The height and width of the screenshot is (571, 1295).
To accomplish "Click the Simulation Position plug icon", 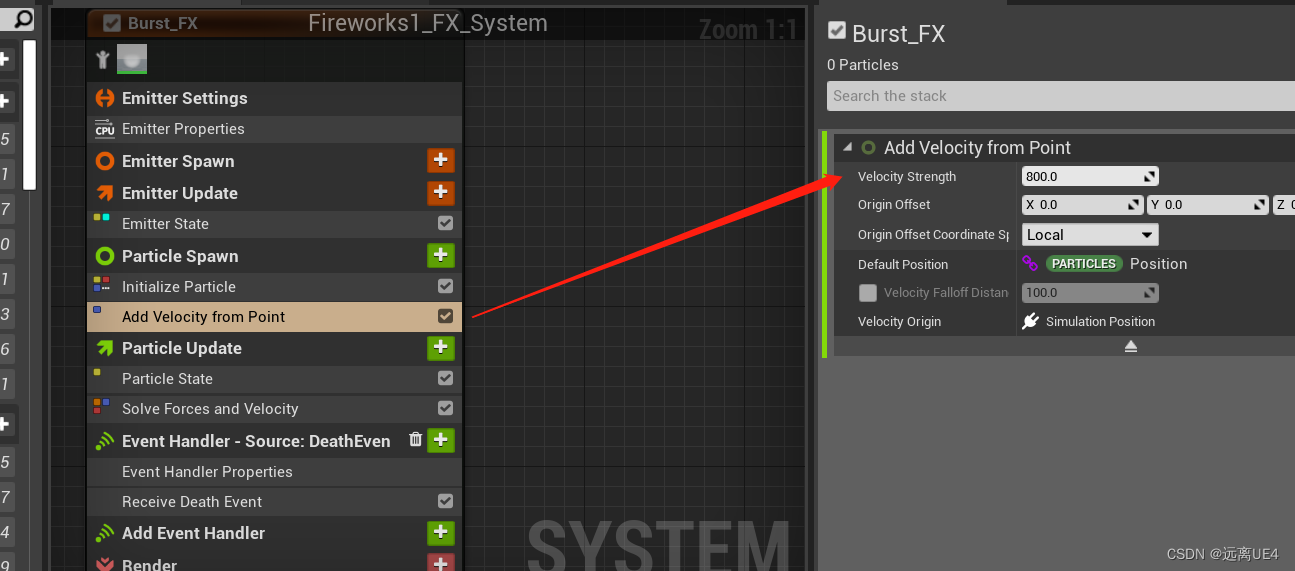I will coord(1031,321).
